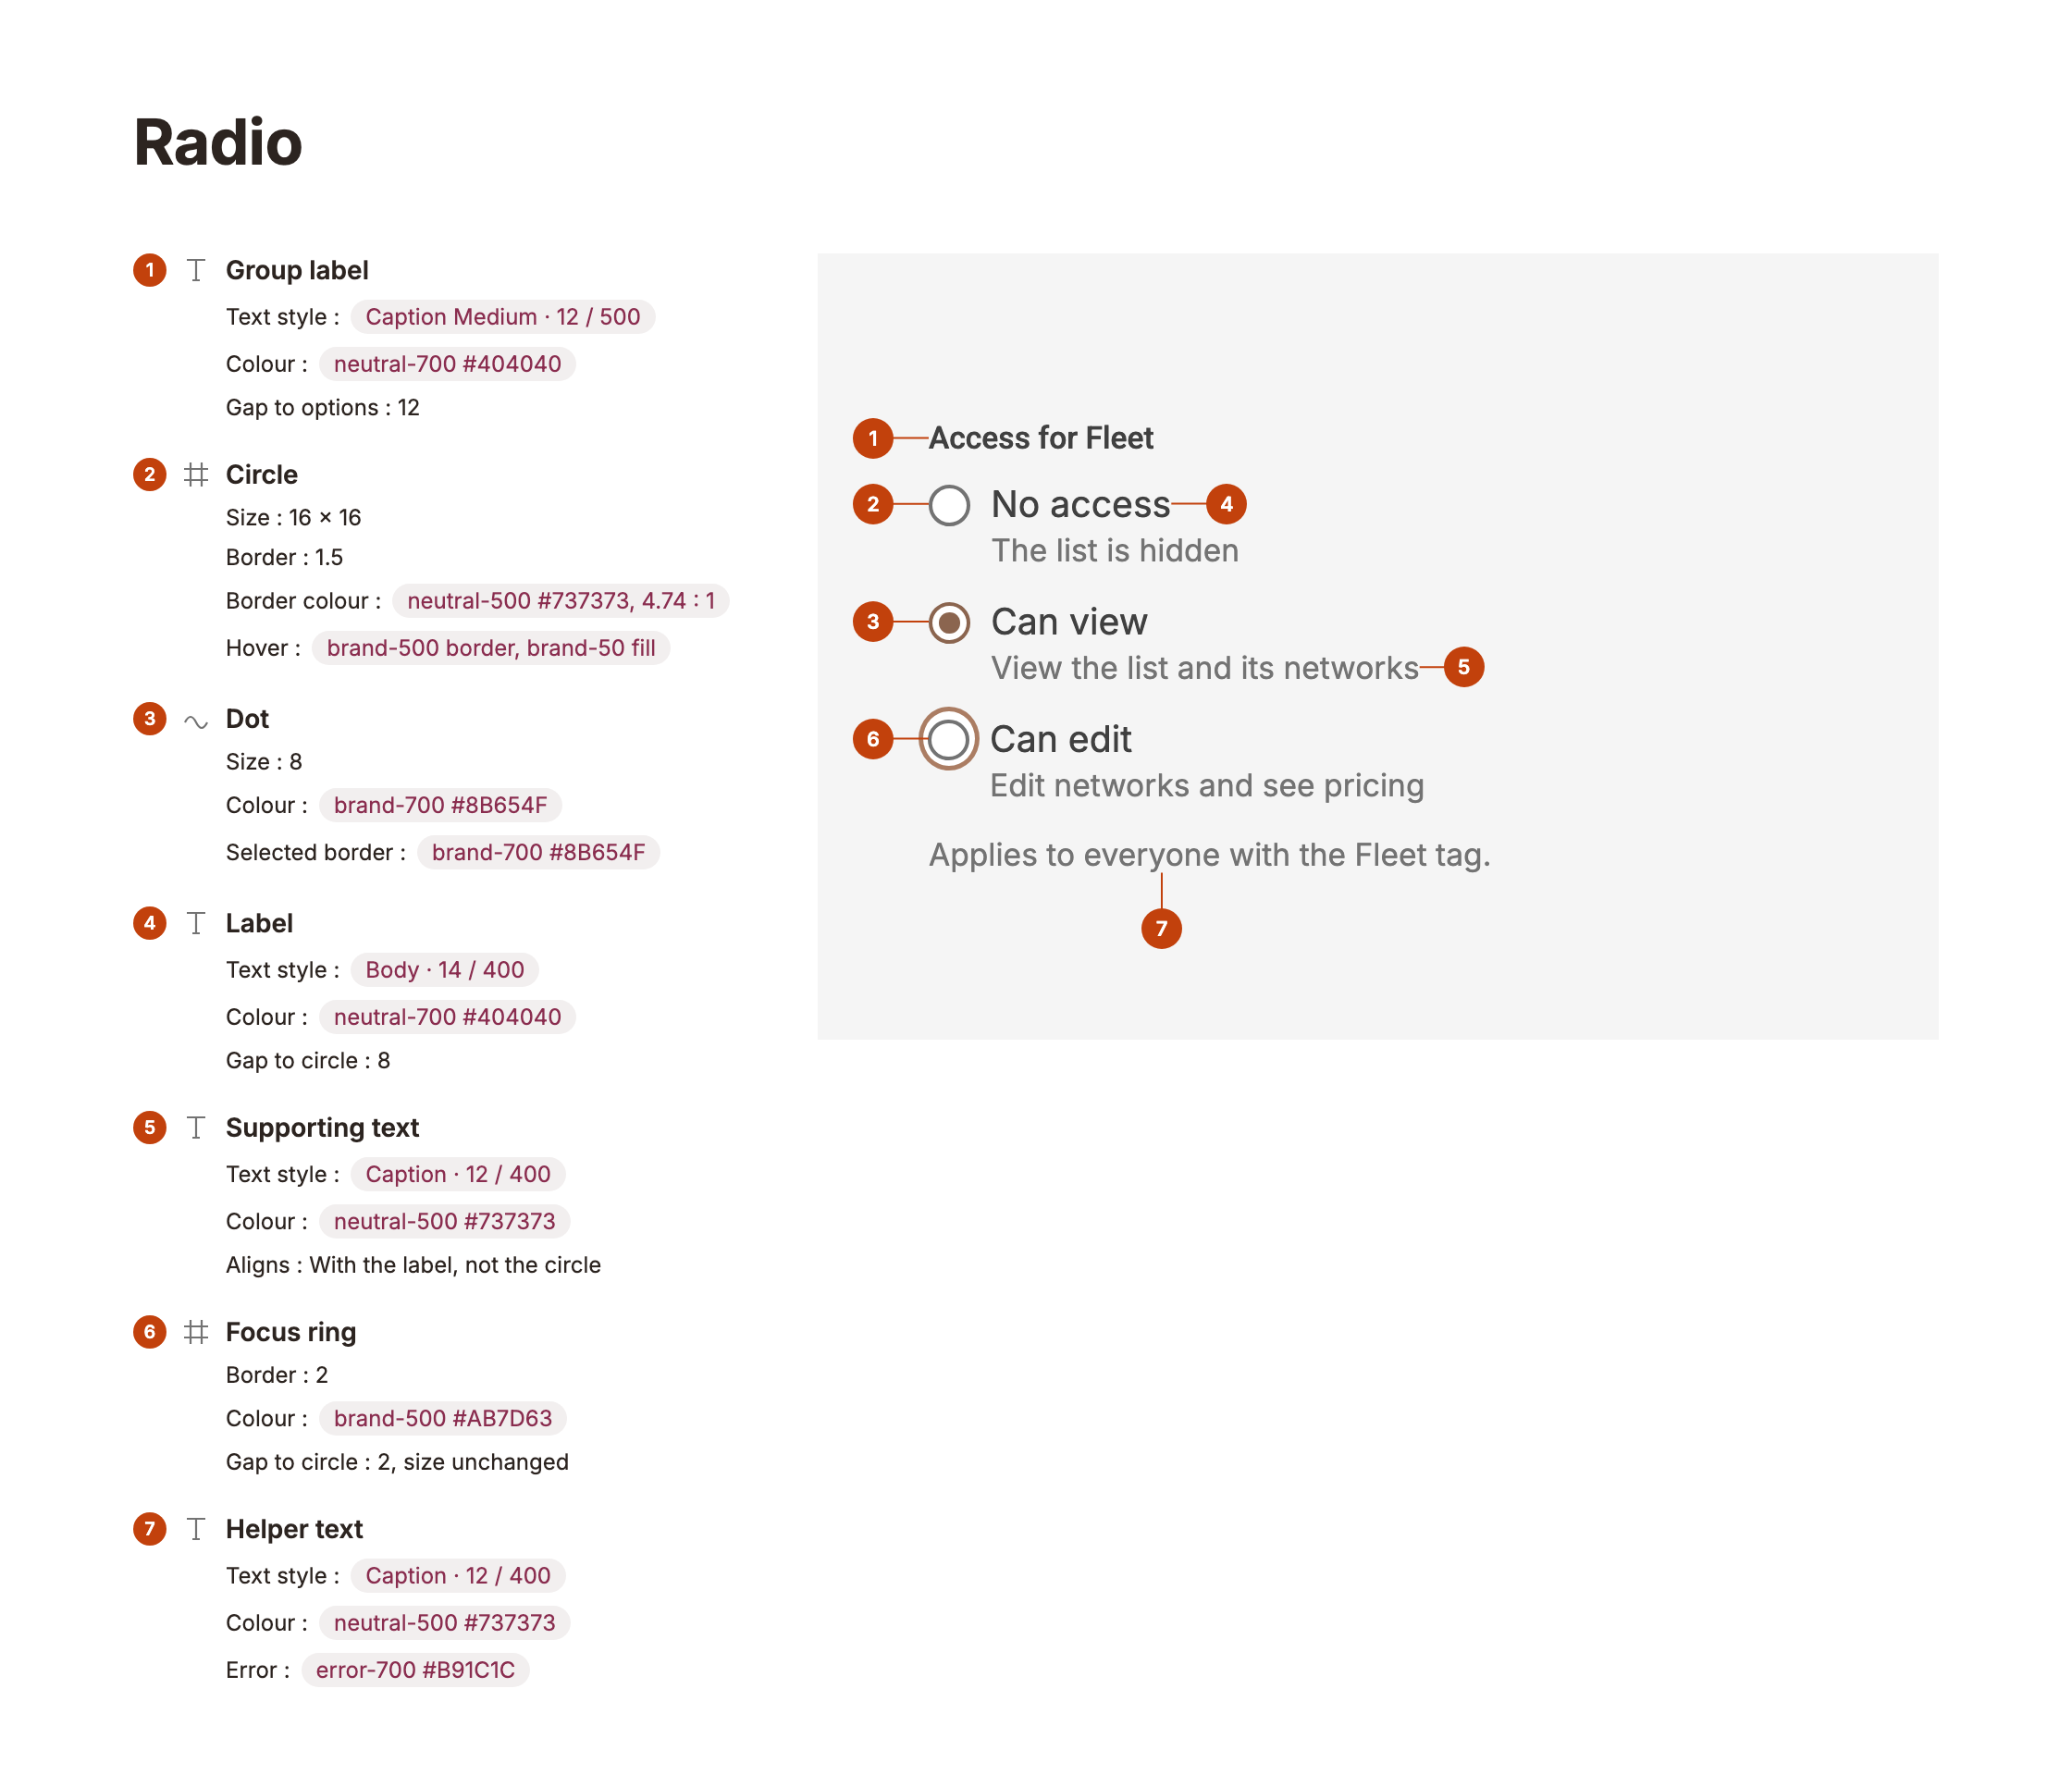2072x1775 pixels.
Task: Click the Supporting text neutral-500 #737373 chip
Action: 444,1221
